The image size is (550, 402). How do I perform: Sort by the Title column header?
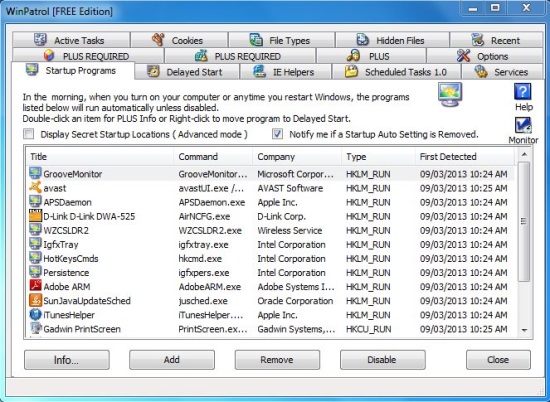point(100,156)
